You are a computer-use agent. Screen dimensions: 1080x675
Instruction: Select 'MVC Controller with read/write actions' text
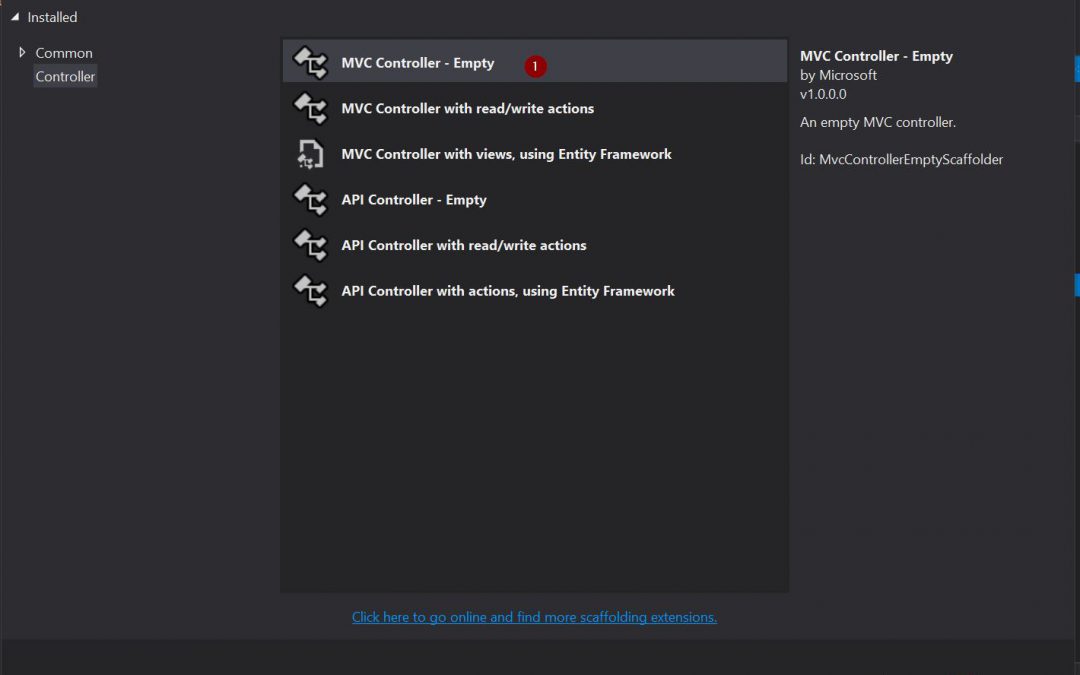467,108
